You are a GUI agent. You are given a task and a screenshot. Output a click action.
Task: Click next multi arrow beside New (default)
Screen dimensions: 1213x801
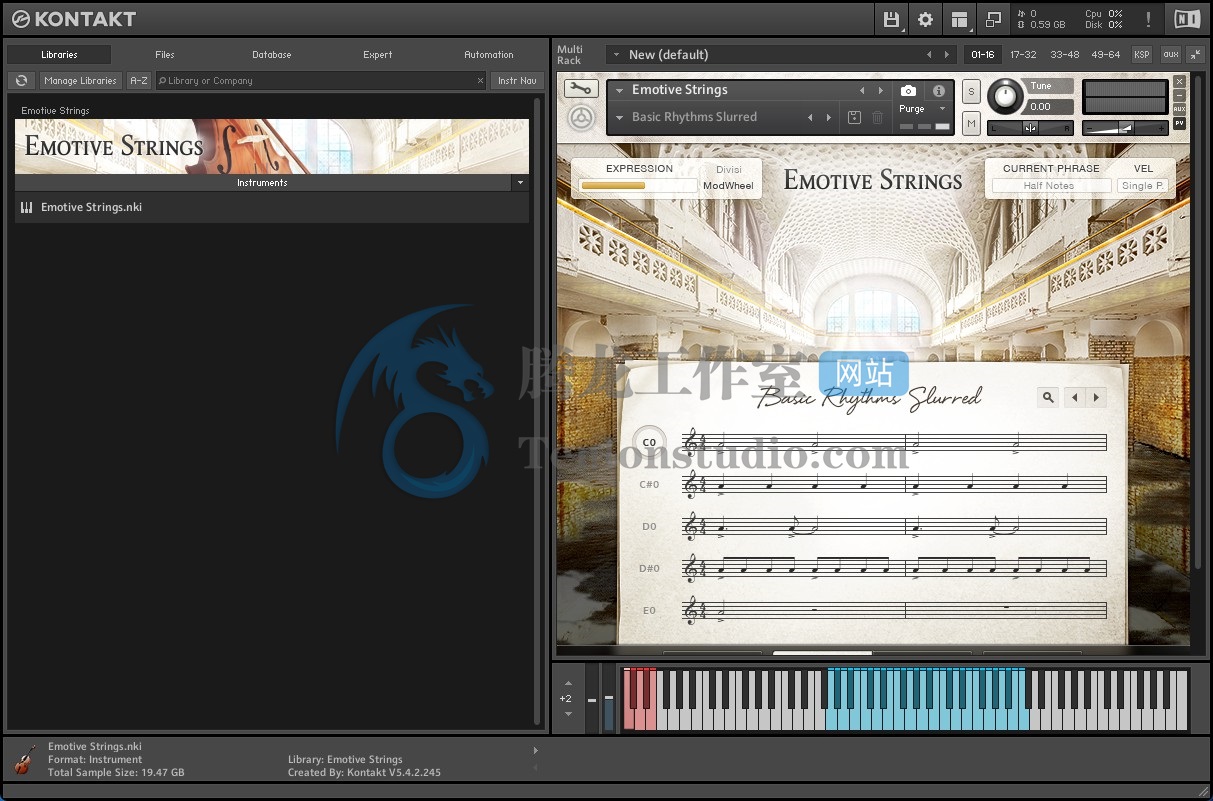point(948,55)
